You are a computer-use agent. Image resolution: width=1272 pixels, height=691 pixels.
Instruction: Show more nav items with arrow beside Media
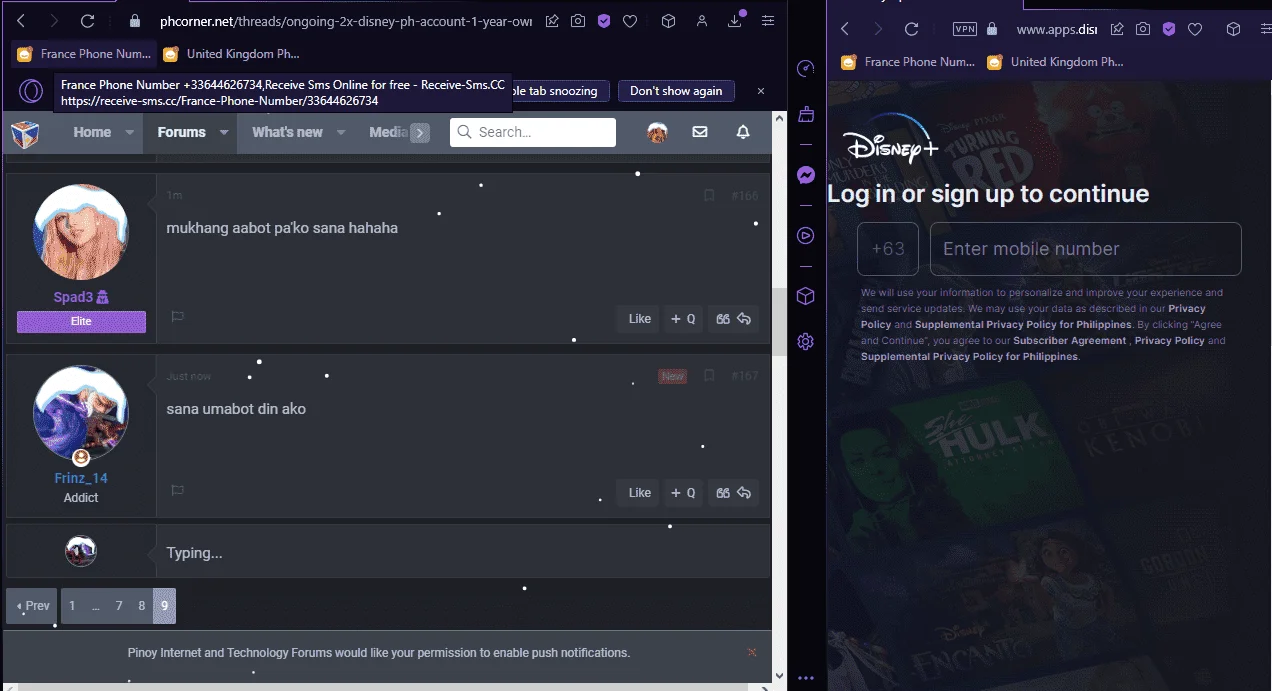point(420,132)
